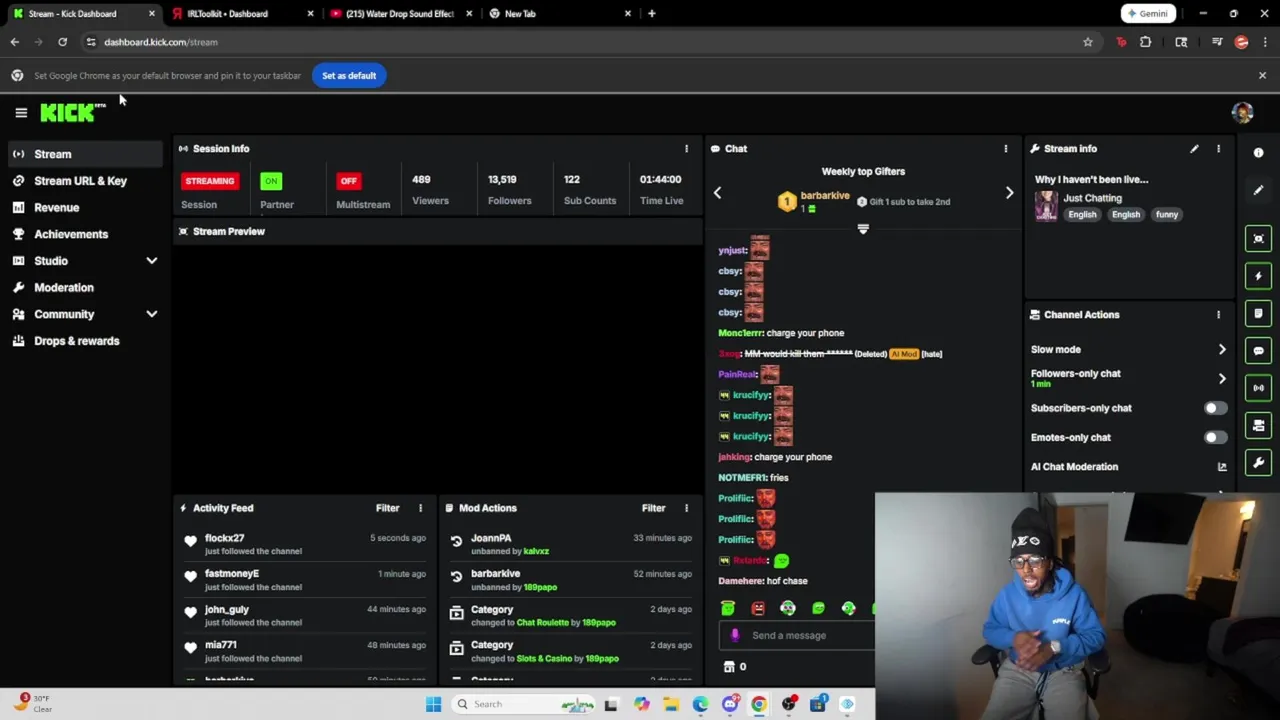Toggle Emotes-only chat switch
The width and height of the screenshot is (1280, 720).
coord(1214,437)
